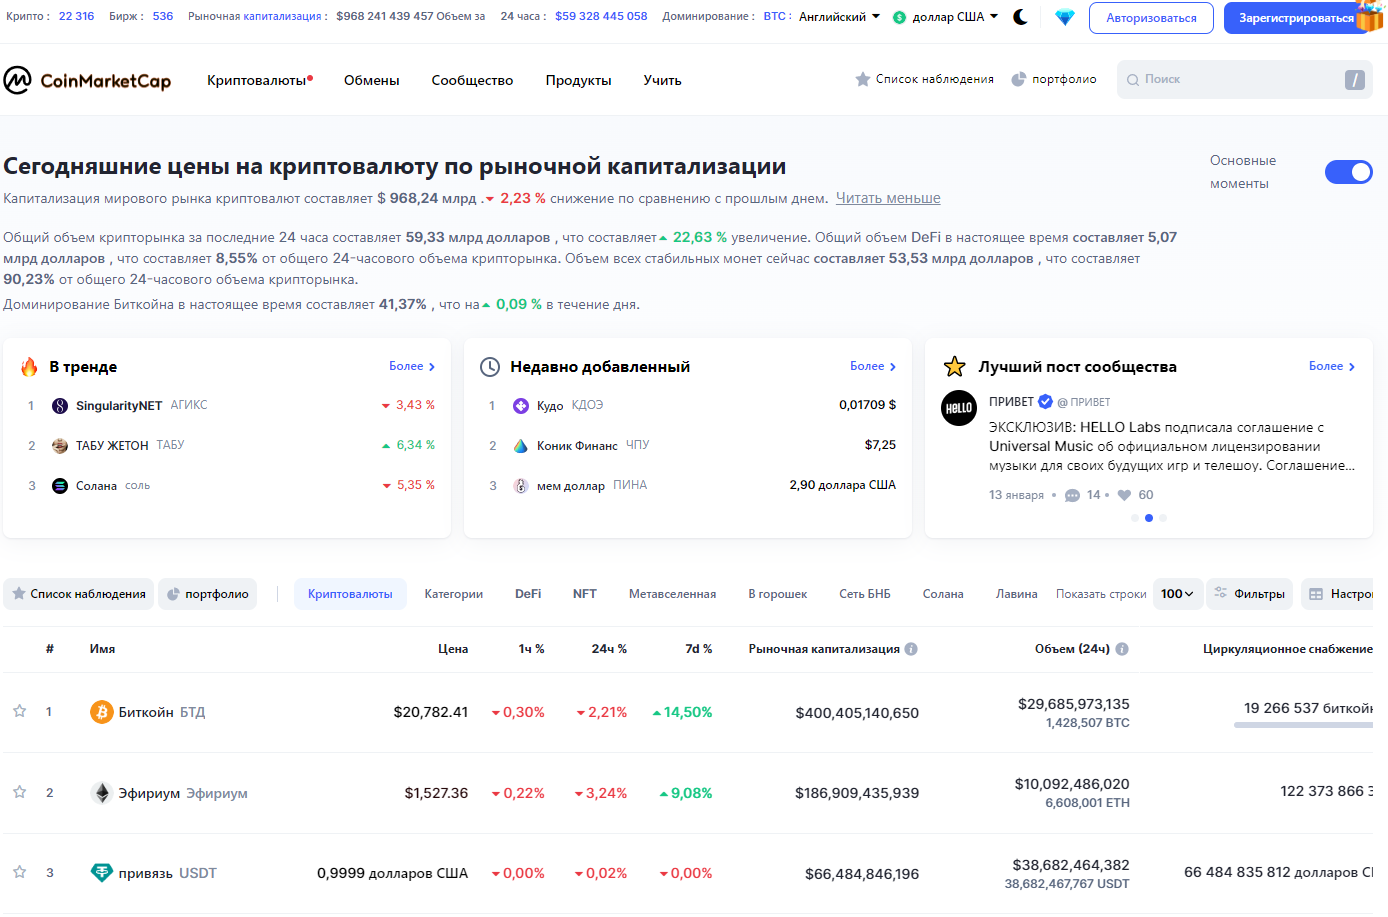The width and height of the screenshot is (1388, 917).
Task: Click the Bitcoin coin icon
Action: click(x=101, y=712)
